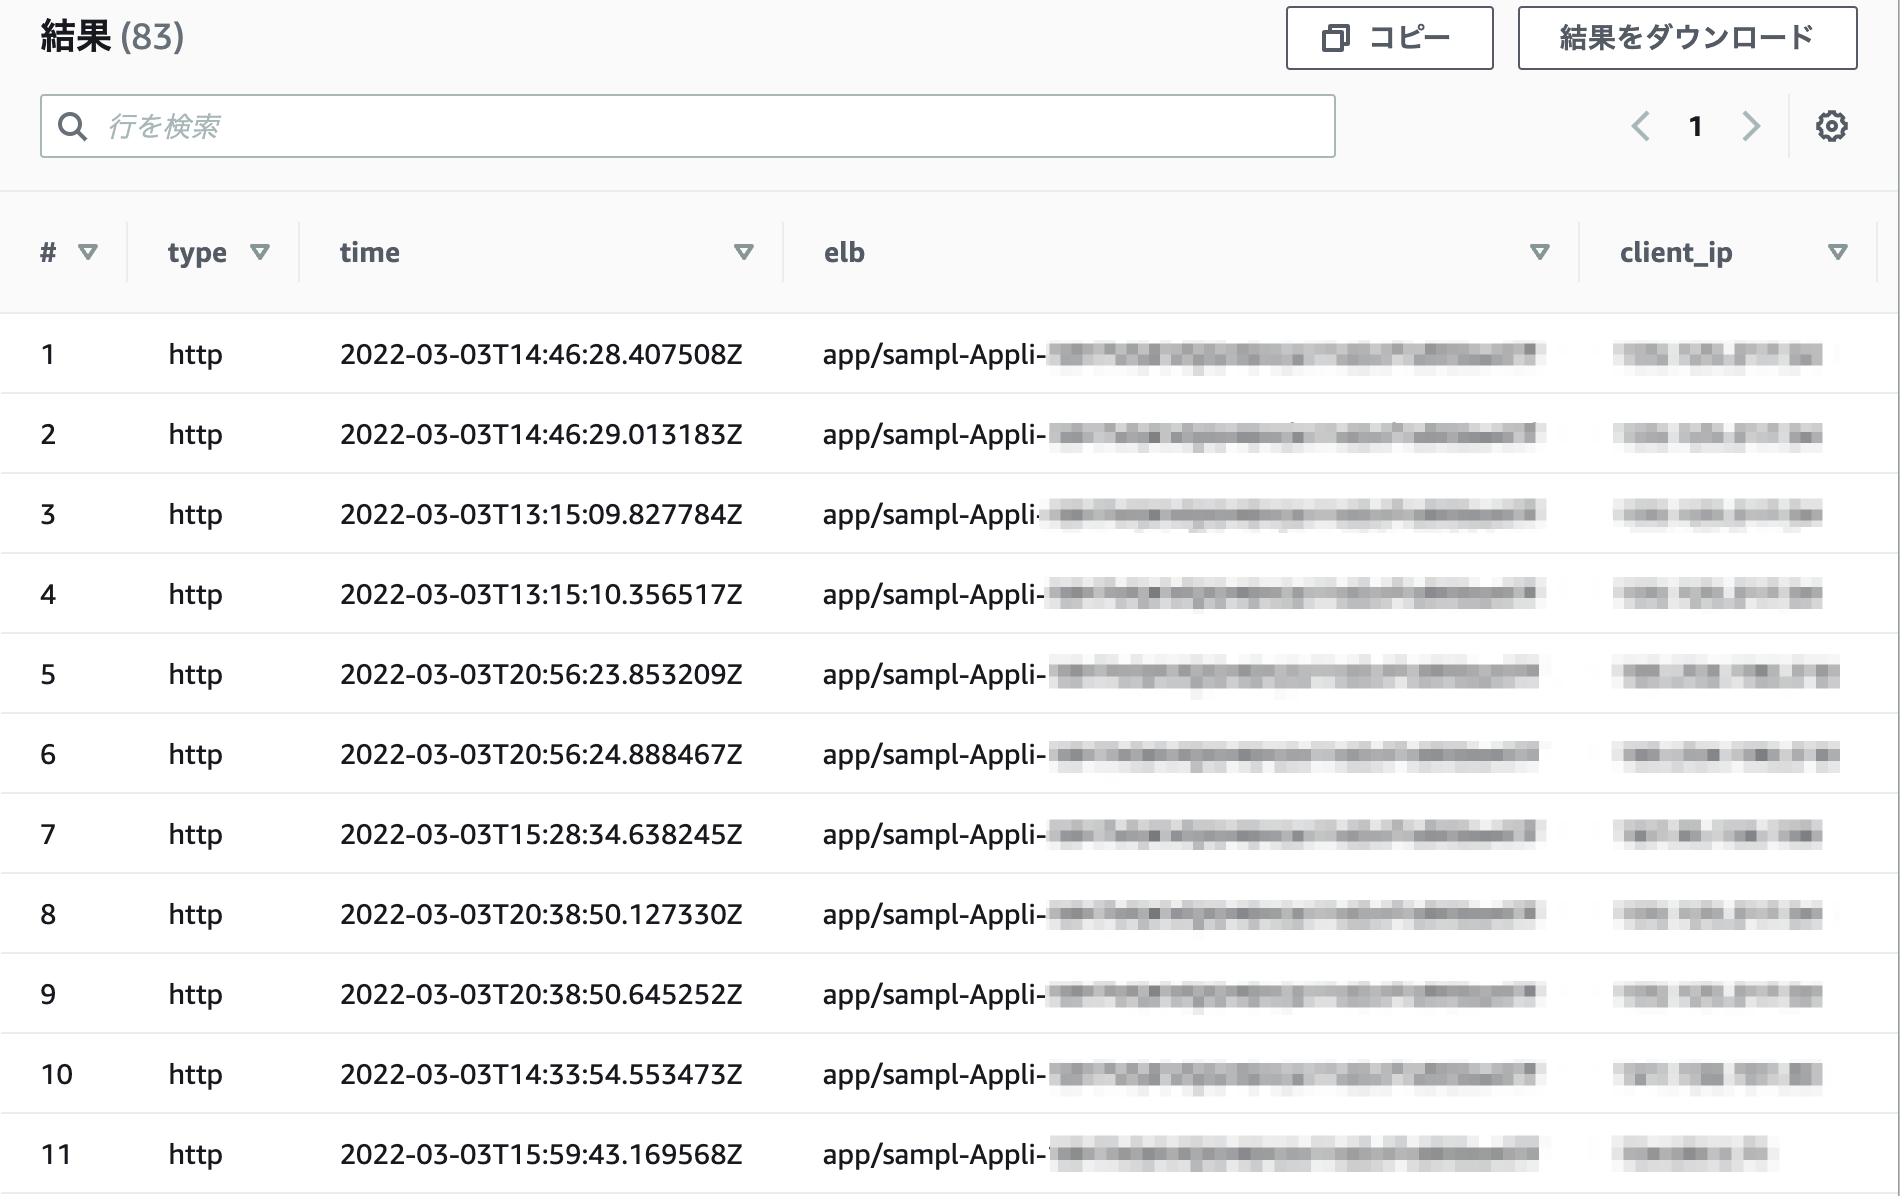Click the blurred client_ip in row 2
The image size is (1900, 1196).
(1717, 434)
